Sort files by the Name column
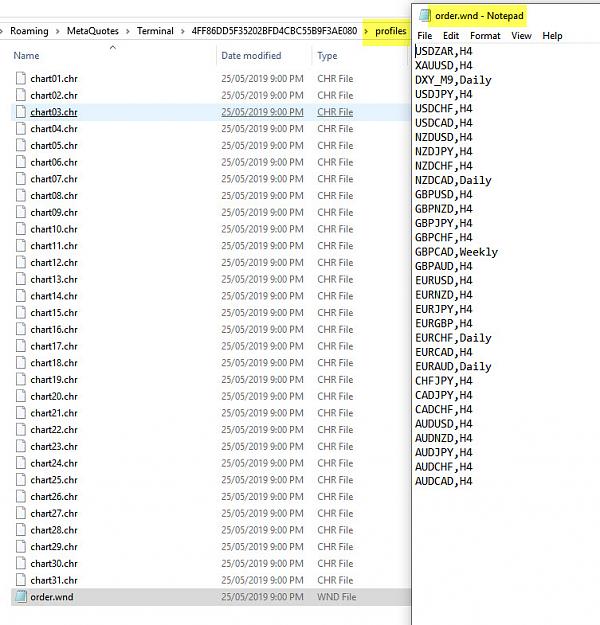This screenshot has width=600, height=625. point(26,56)
